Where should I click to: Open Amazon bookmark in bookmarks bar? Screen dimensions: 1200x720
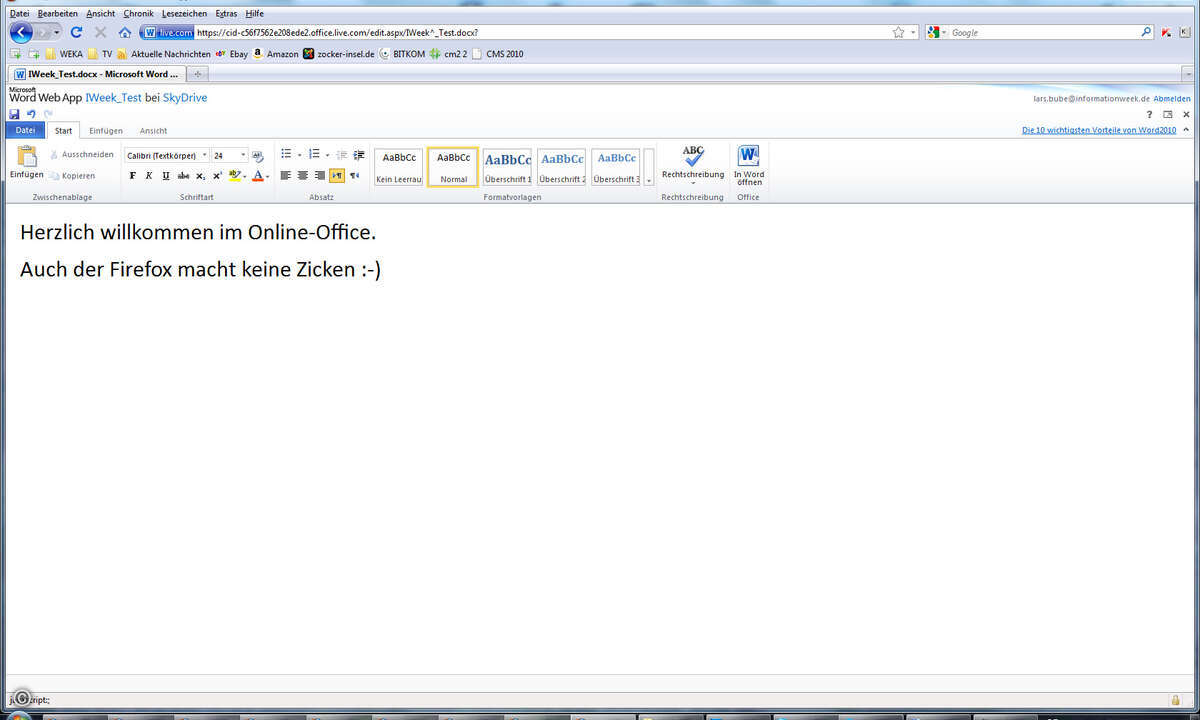[x=275, y=54]
